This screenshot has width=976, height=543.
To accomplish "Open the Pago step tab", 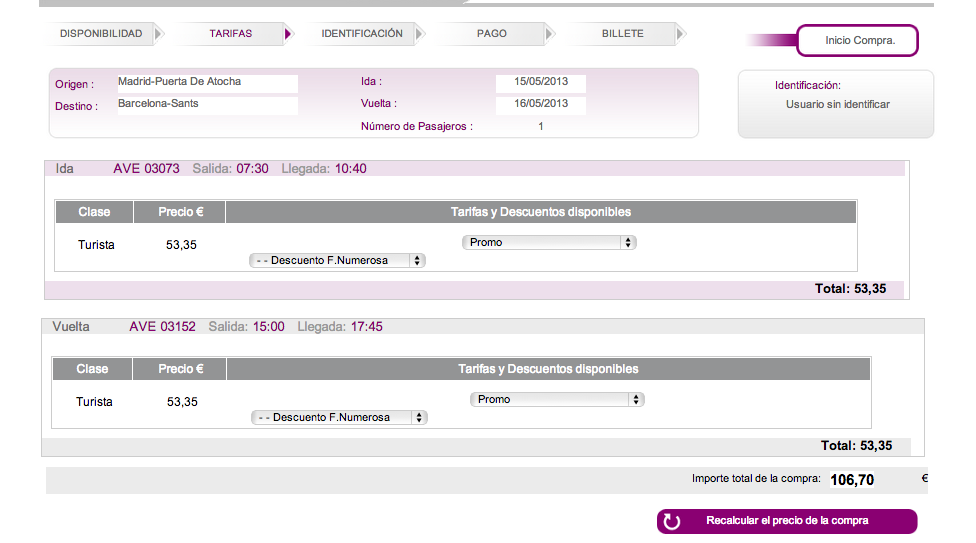I will (491, 34).
